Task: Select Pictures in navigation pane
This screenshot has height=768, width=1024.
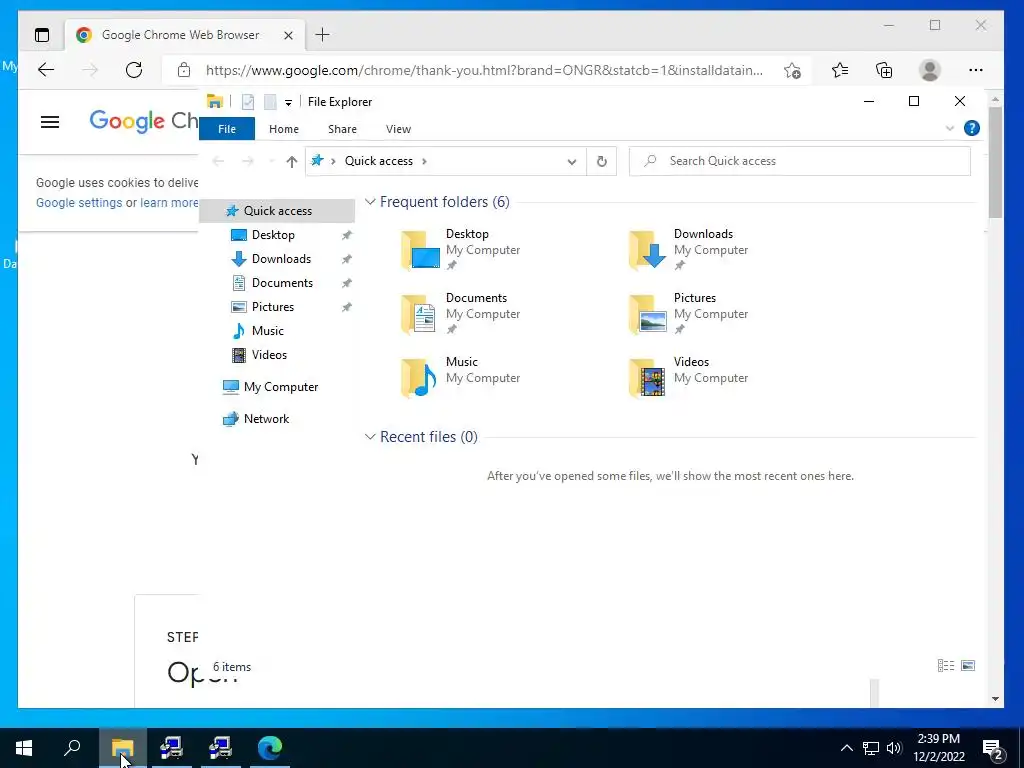Action: click(272, 307)
